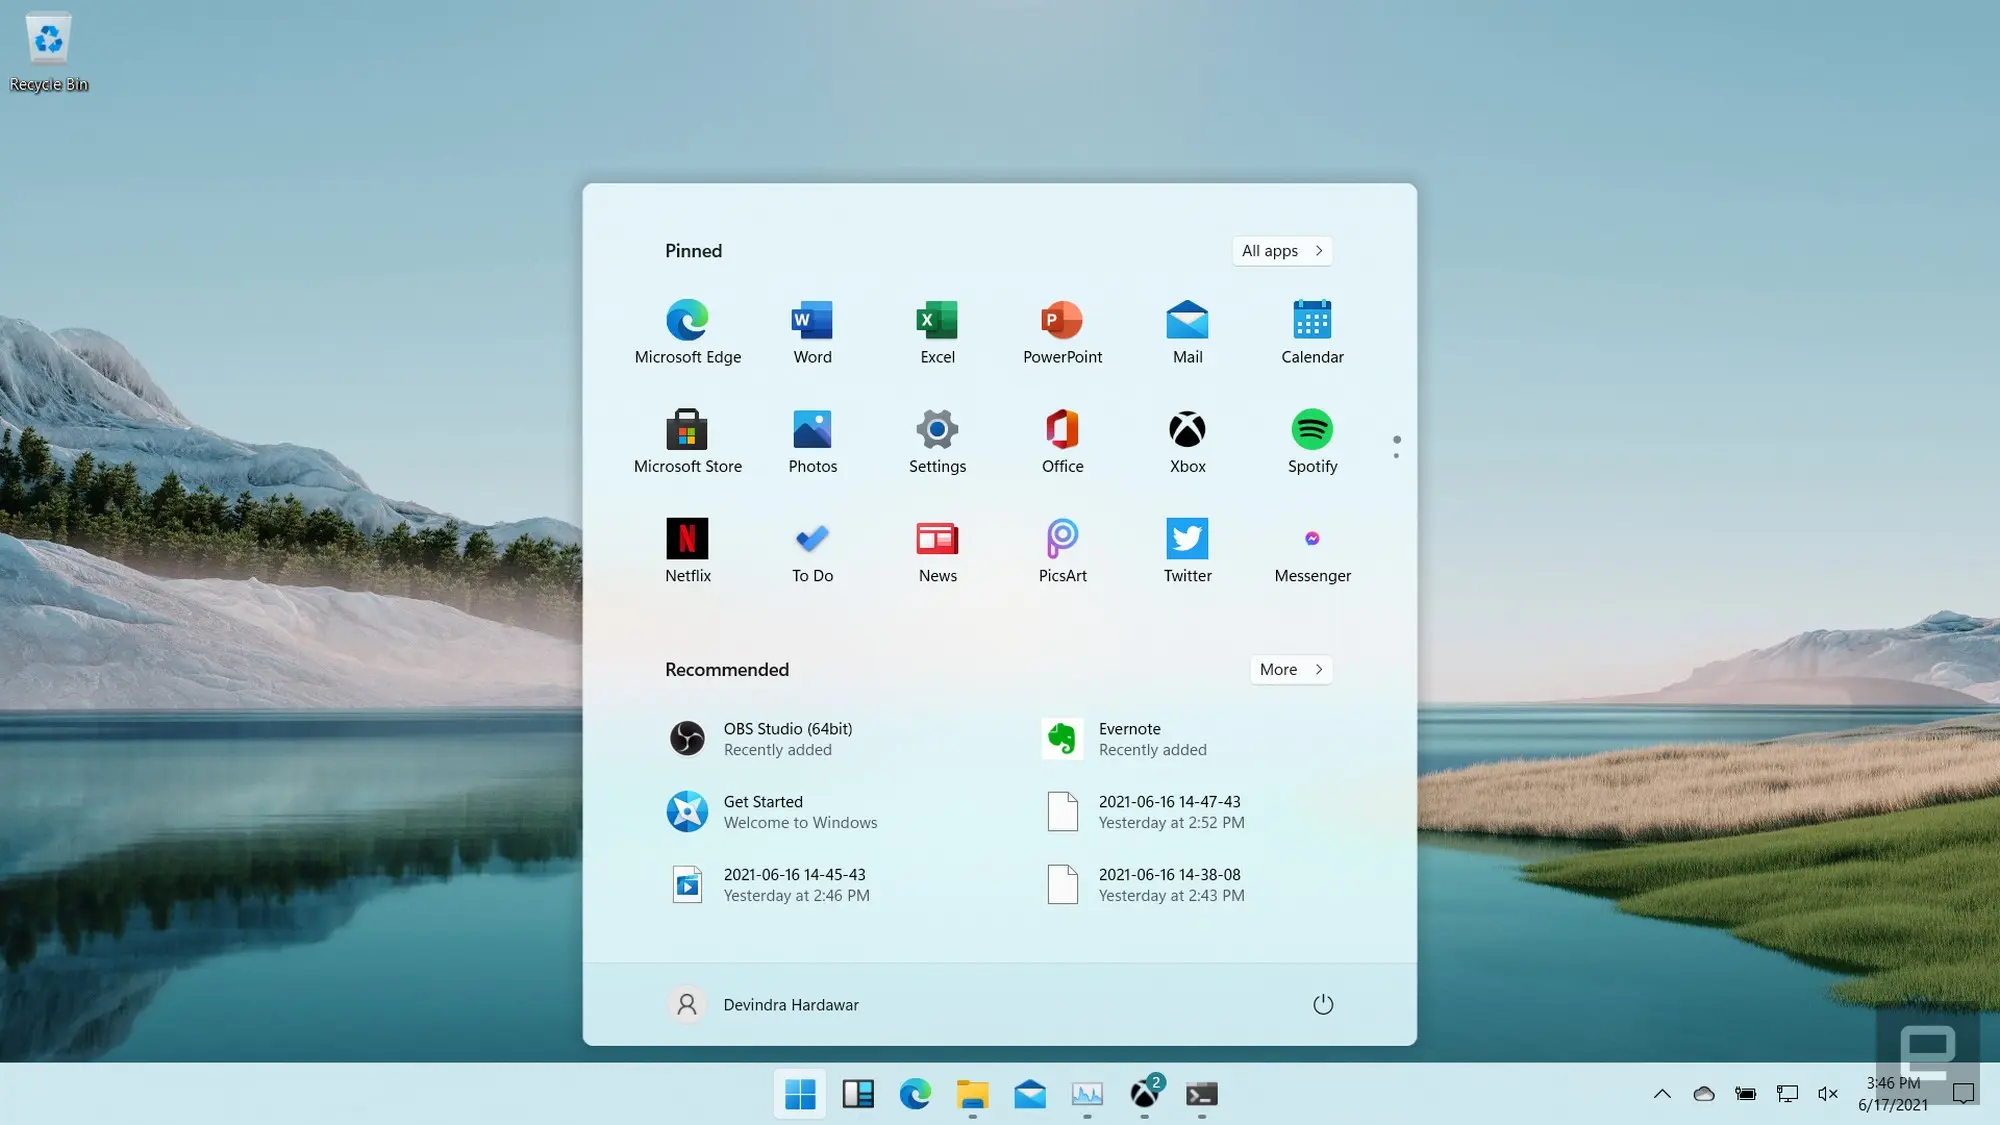The height and width of the screenshot is (1125, 2000).
Task: Open Task View taskbar button
Action: point(857,1093)
